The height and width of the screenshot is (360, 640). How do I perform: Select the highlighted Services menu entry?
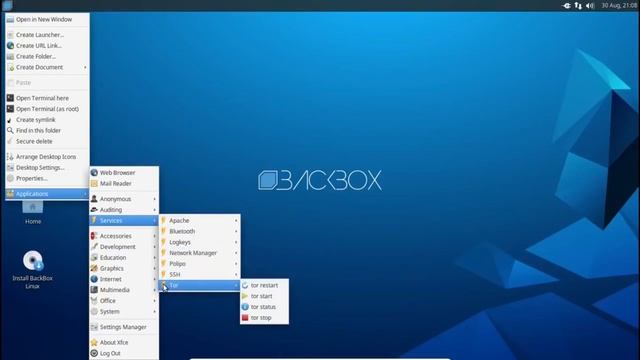point(124,220)
